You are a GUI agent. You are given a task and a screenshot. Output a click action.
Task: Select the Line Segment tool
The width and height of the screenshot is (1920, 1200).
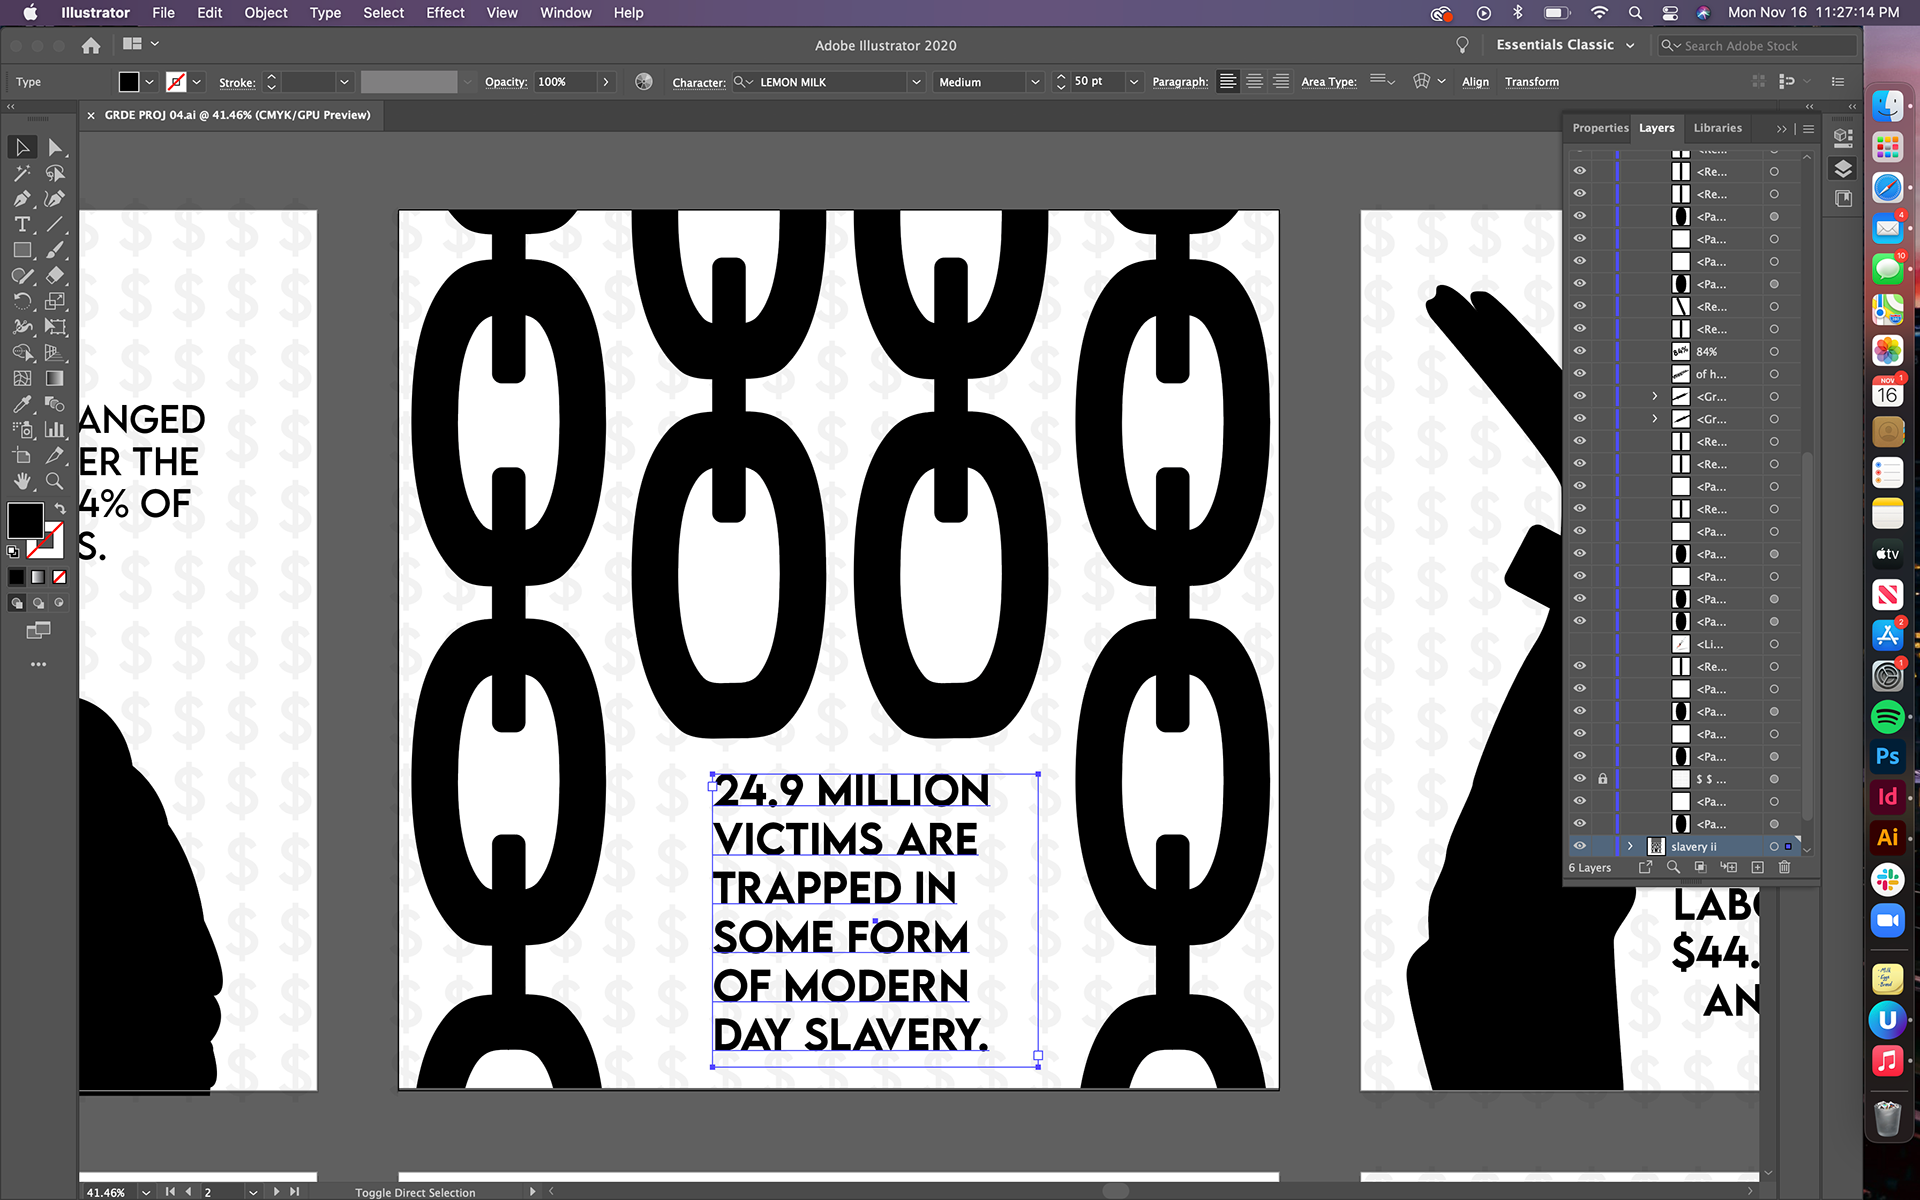pyautogui.click(x=55, y=225)
